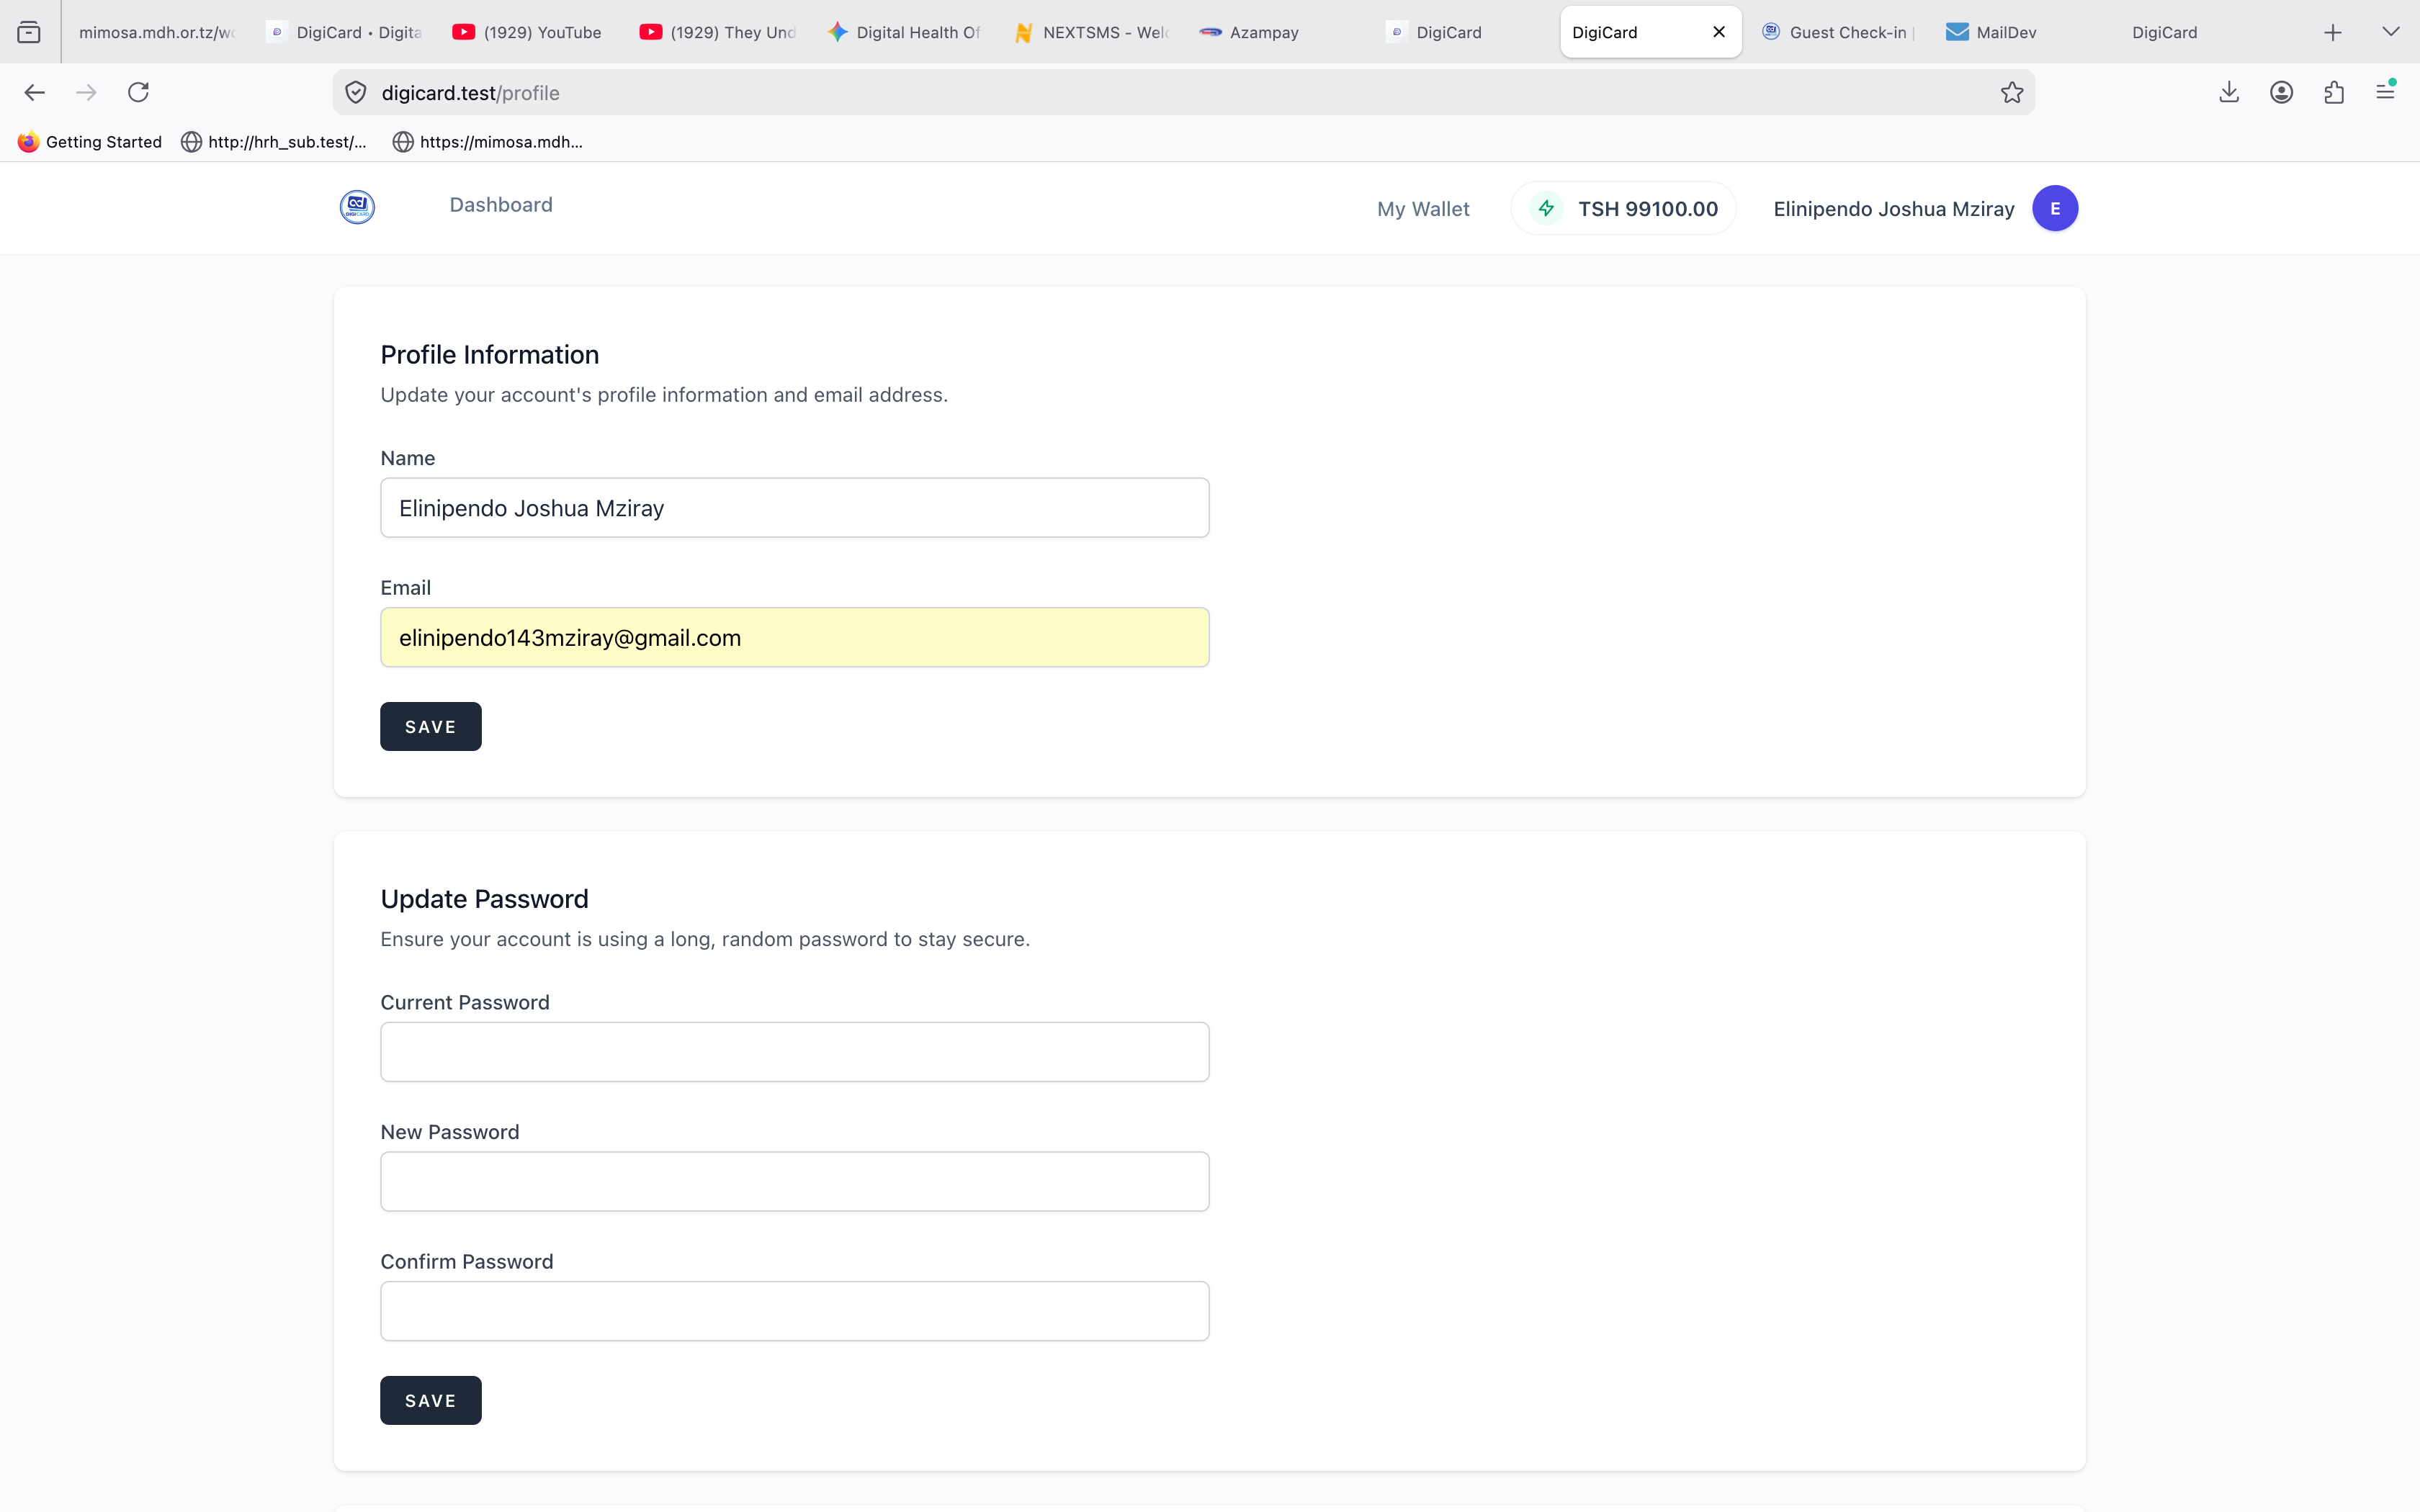The image size is (2420, 1512).
Task: Bookmark this page with the star
Action: click(2012, 93)
